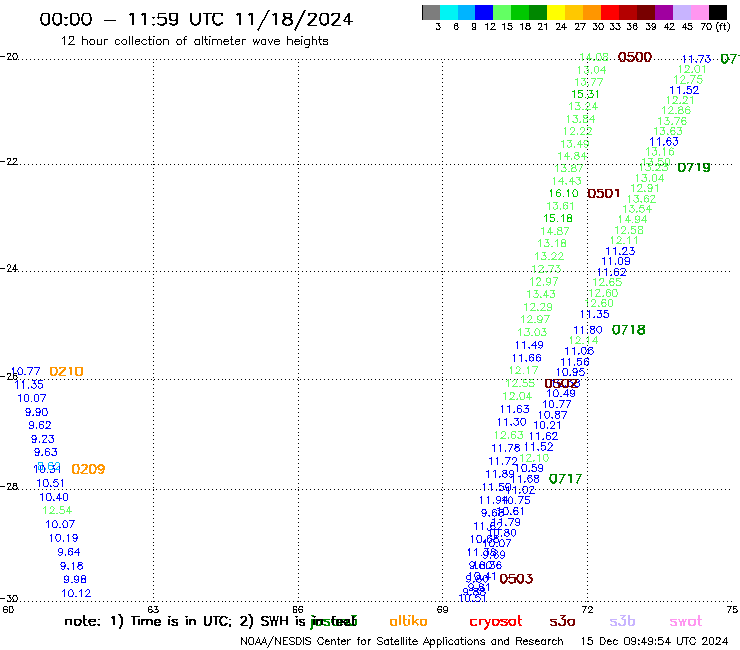Click the wave height value 12.01

click(x=692, y=69)
